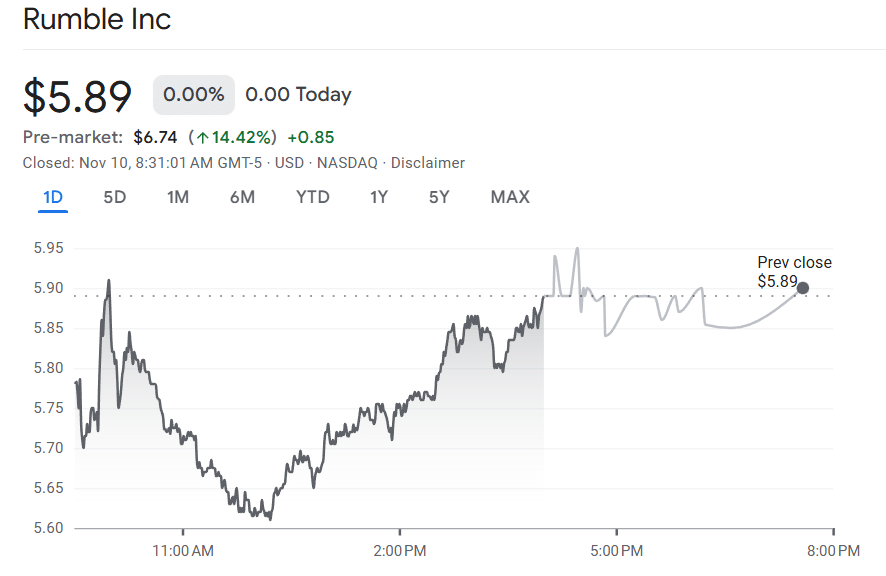
Task: Click the NASDAQ exchange label
Action: (x=346, y=162)
